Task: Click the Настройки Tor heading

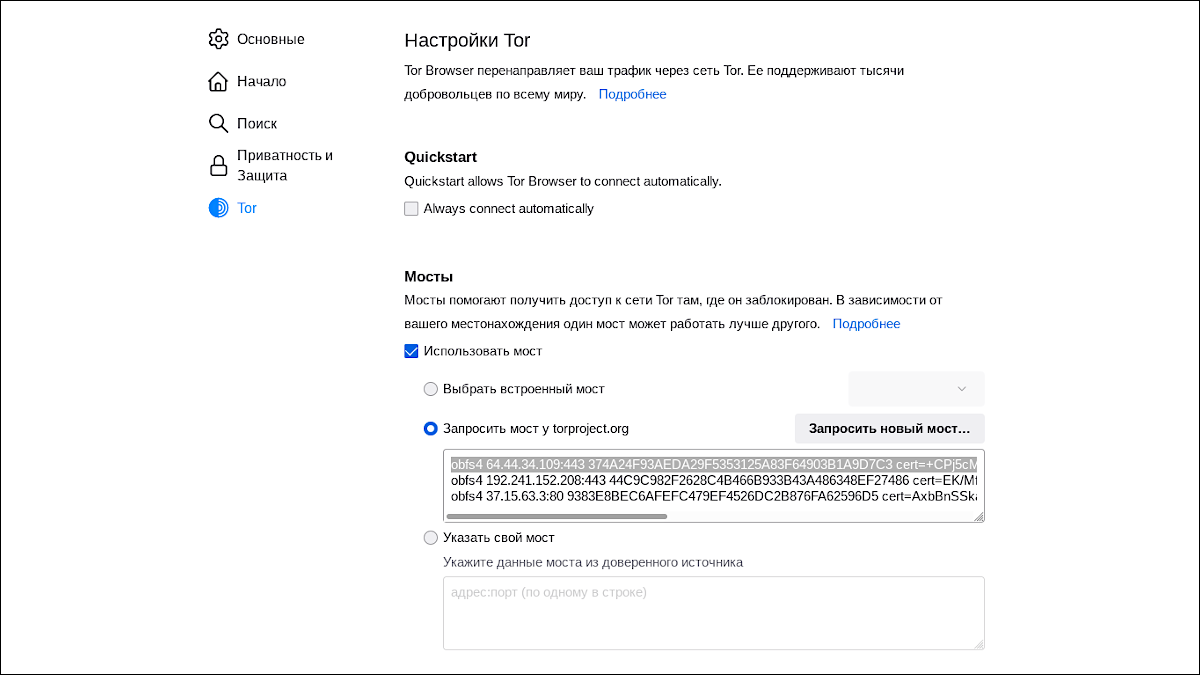Action: [x=467, y=41]
